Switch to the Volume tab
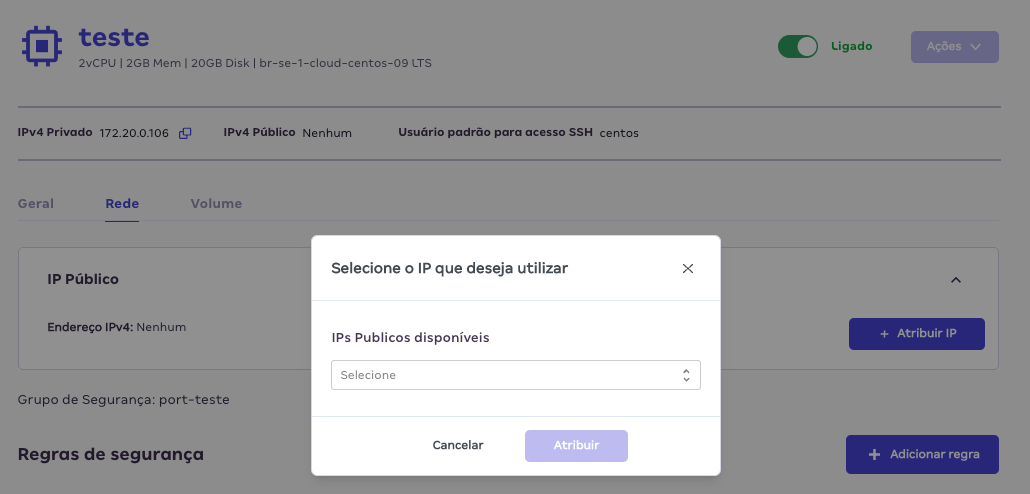Image resolution: width=1030 pixels, height=494 pixels. point(216,203)
